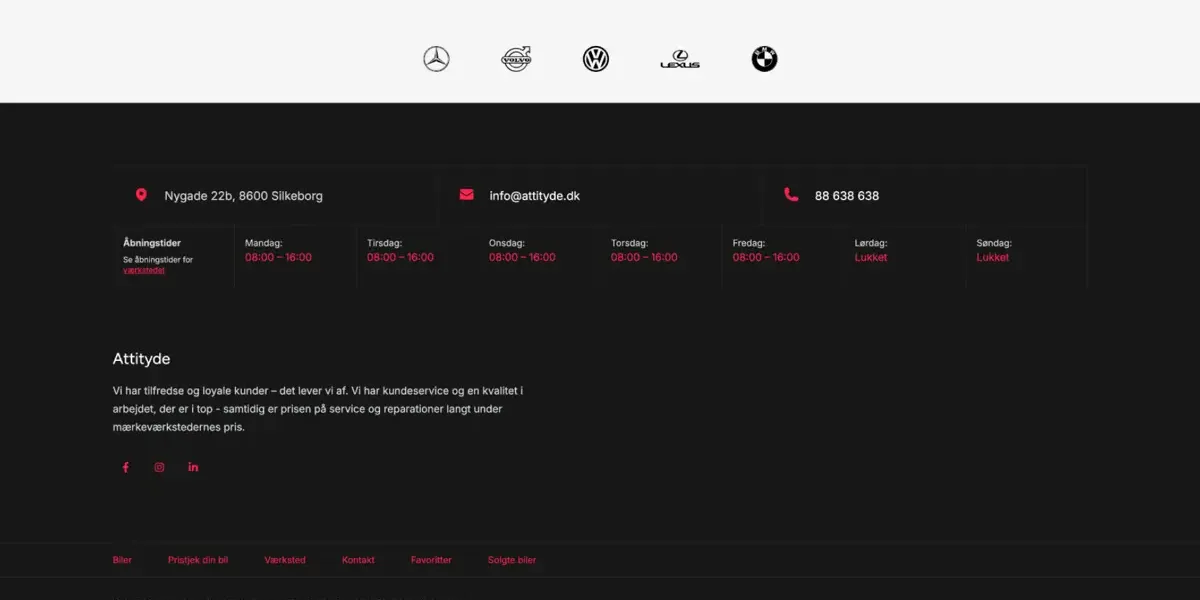Screen dimensions: 1200x600
Task: Click the map pin location icon
Action: click(x=141, y=195)
